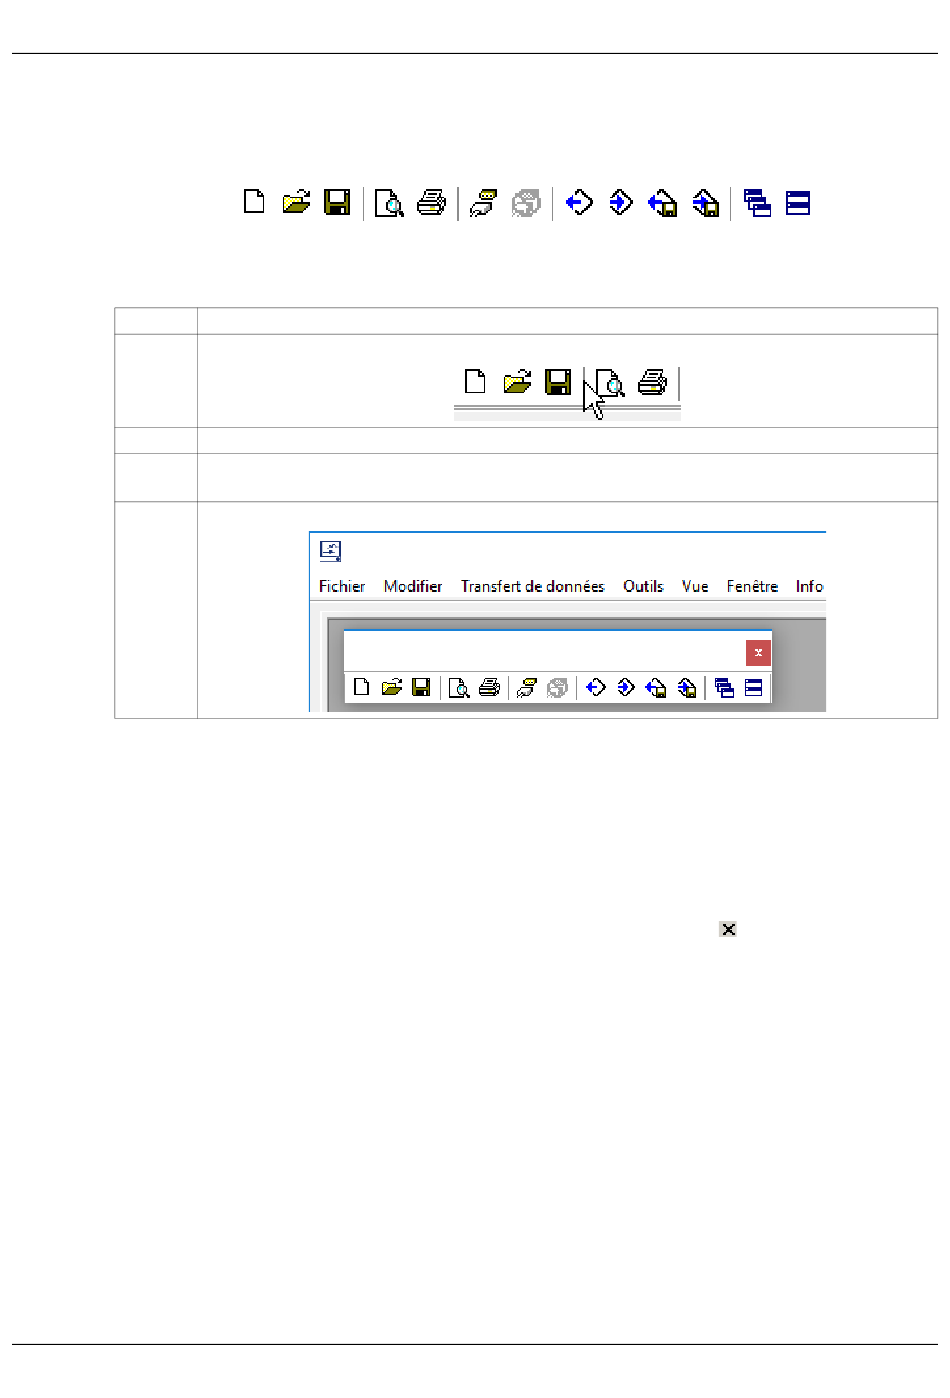950x1398 pixels.
Task: Click New file icon in the cropped table toolbar
Action: coord(476,381)
